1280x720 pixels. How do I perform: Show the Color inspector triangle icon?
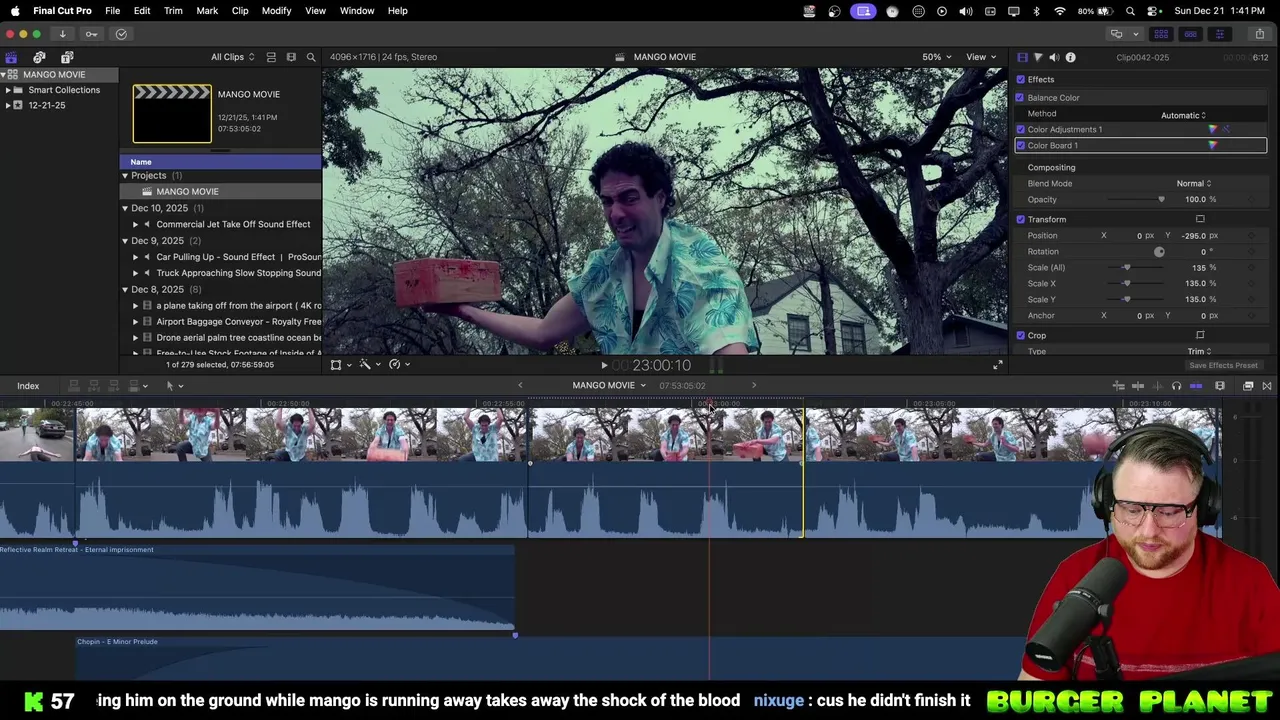pos(1038,57)
